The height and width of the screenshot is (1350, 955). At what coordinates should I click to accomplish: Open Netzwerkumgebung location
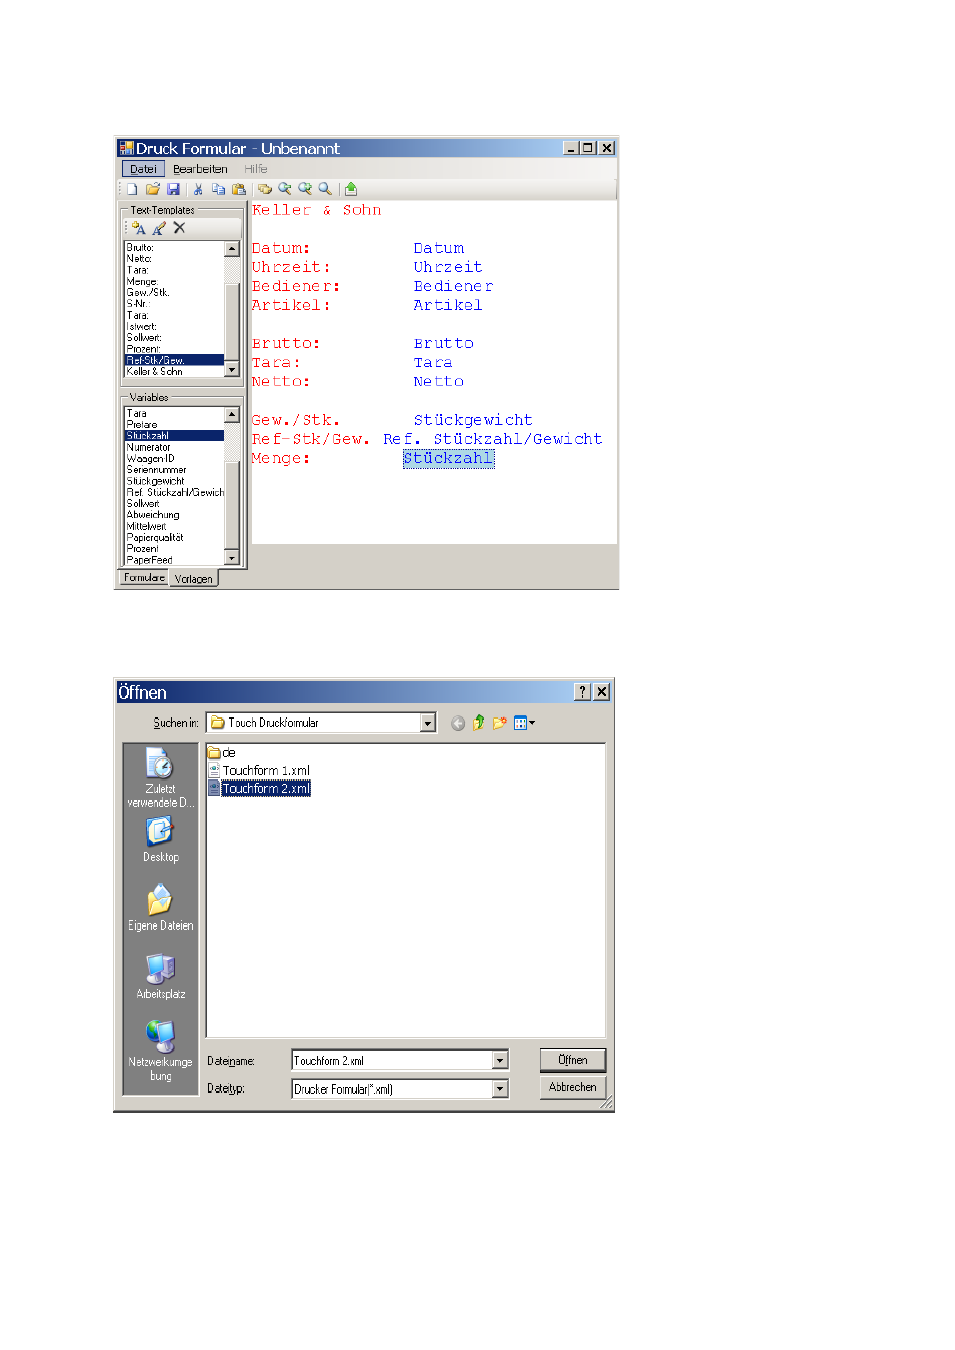(x=160, y=1051)
